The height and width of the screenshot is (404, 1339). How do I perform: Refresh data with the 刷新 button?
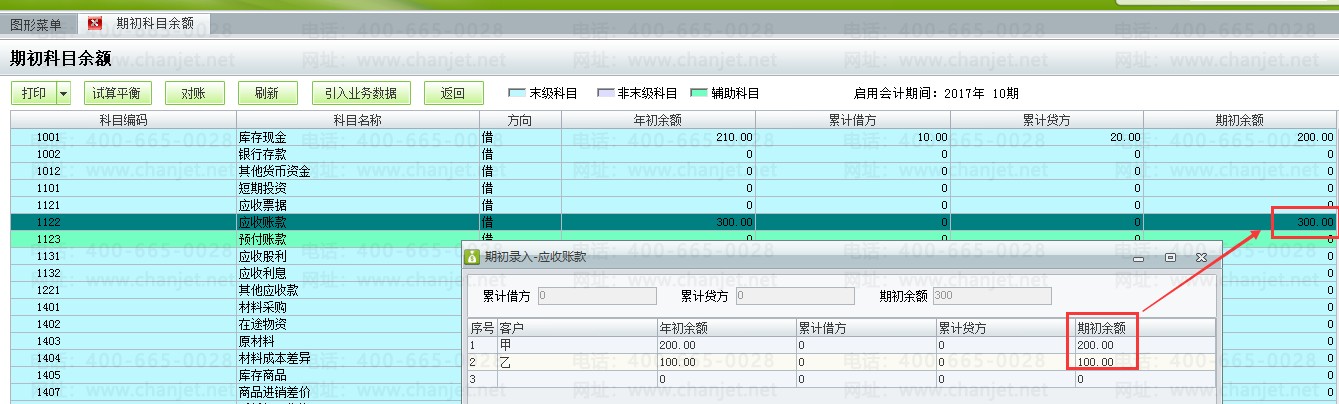coord(266,94)
